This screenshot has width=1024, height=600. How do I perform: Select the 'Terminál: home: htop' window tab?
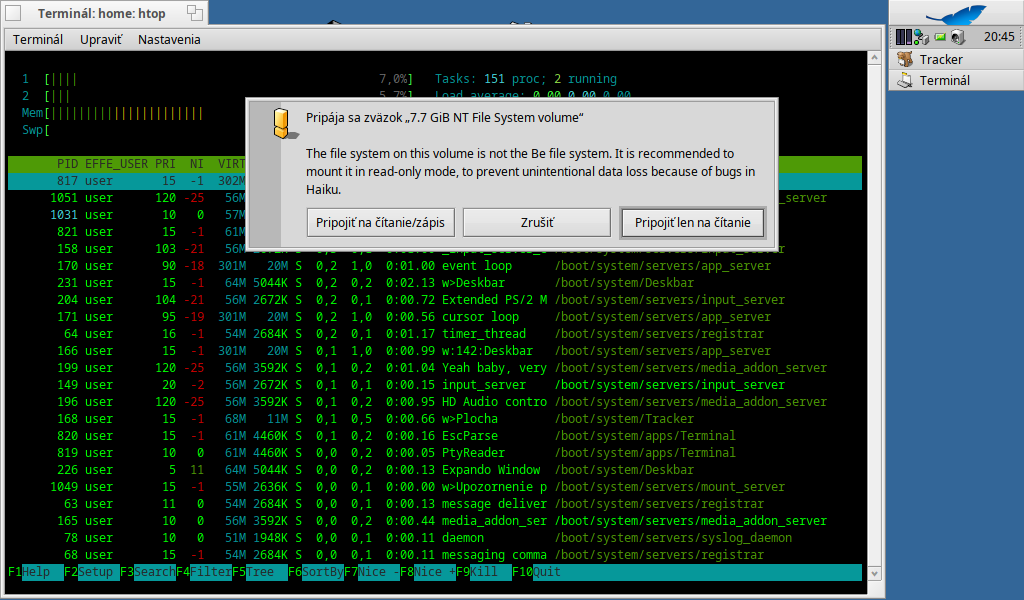tap(104, 13)
